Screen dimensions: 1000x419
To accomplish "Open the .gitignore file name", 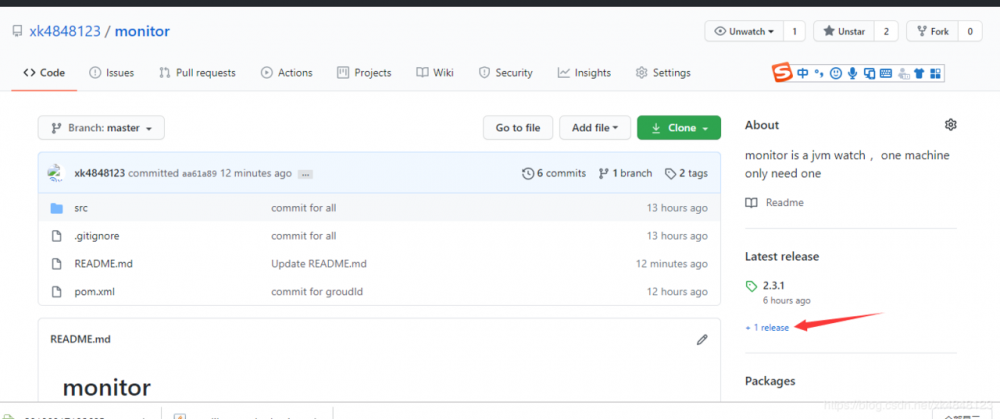I will coord(97,236).
